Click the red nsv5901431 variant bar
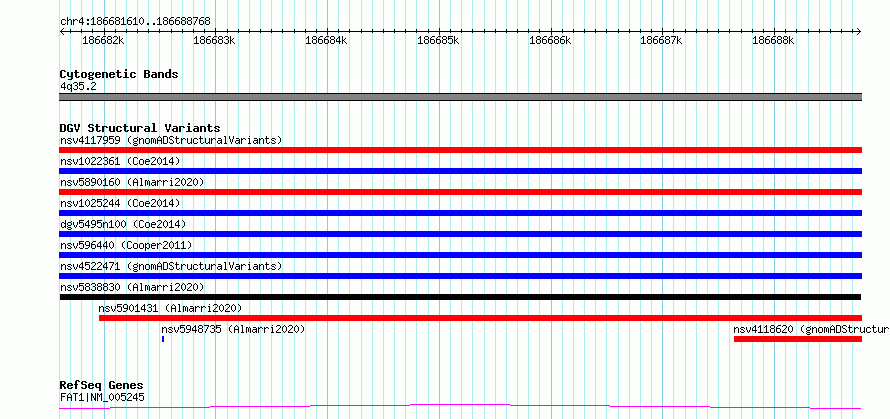Screen dimensions: 890x419 click(x=480, y=318)
